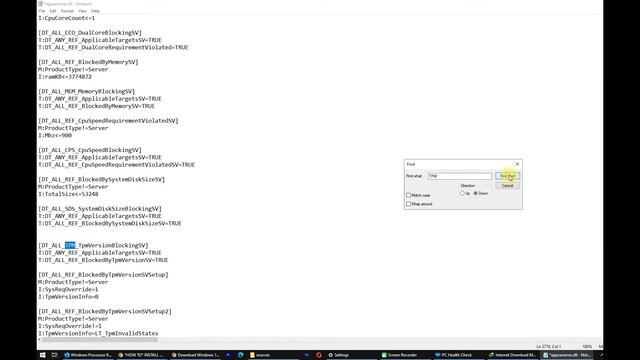Switch to Windows Processor taskbar window
The height and width of the screenshot is (360, 640).
pyautogui.click(x=88, y=355)
